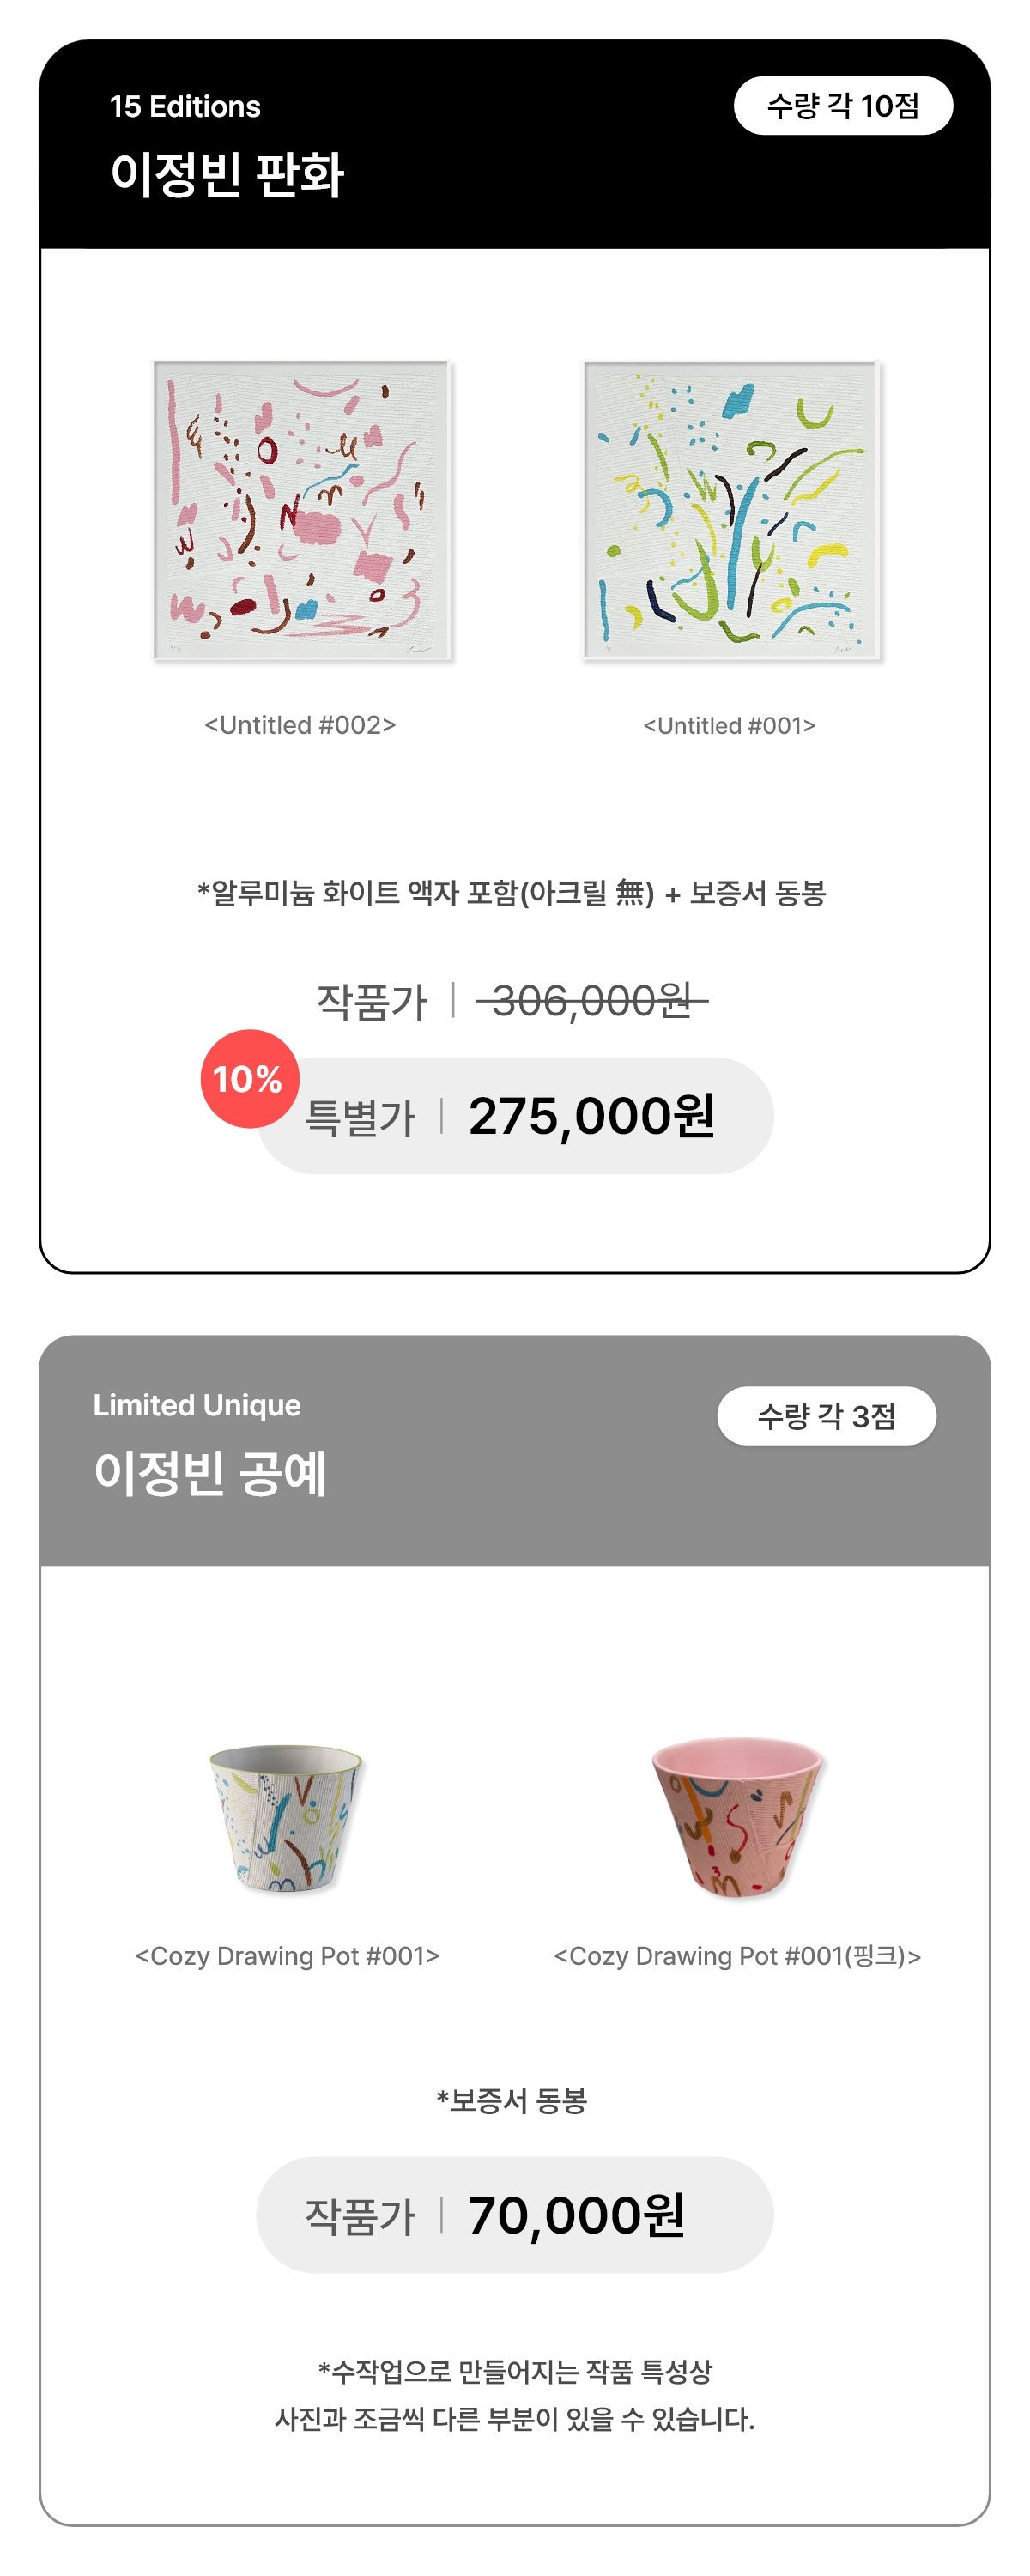This screenshot has width=1030, height=2576.
Task: Click the 작품가 70,000원 price pill
Action: [514, 2214]
